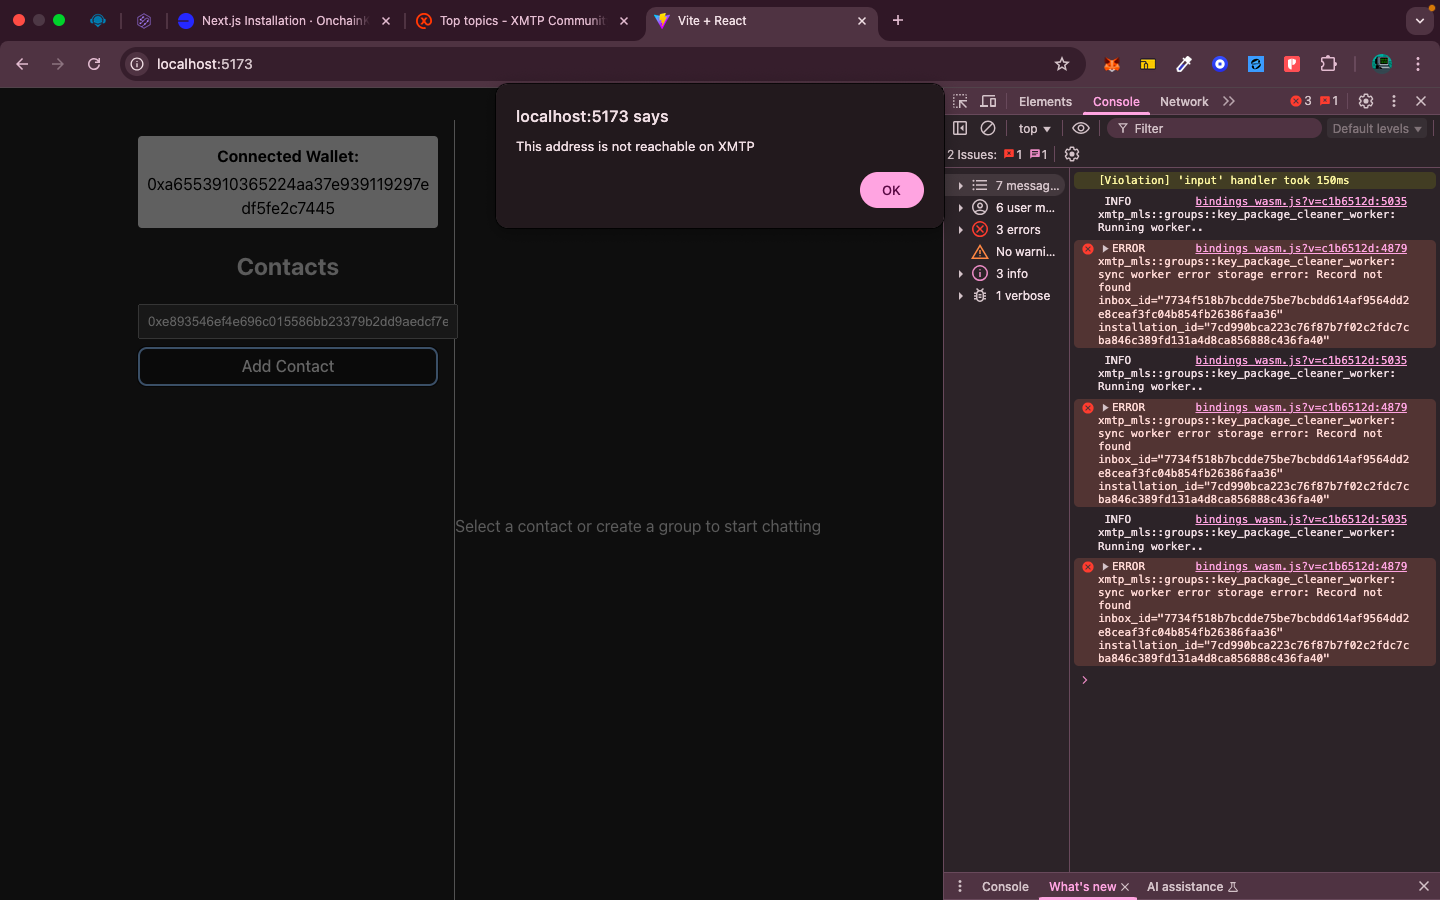Toggle the device toolbar icon

988,101
